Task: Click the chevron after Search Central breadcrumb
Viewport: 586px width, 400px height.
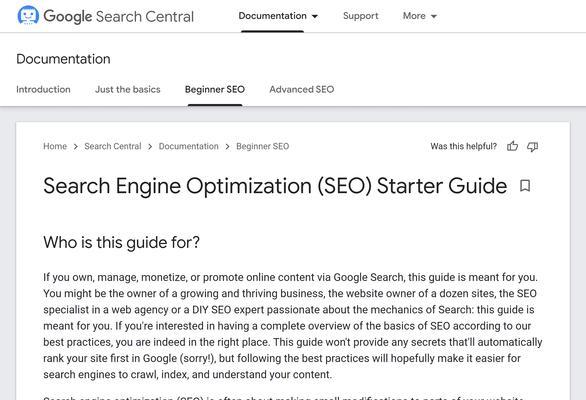Action: point(150,147)
